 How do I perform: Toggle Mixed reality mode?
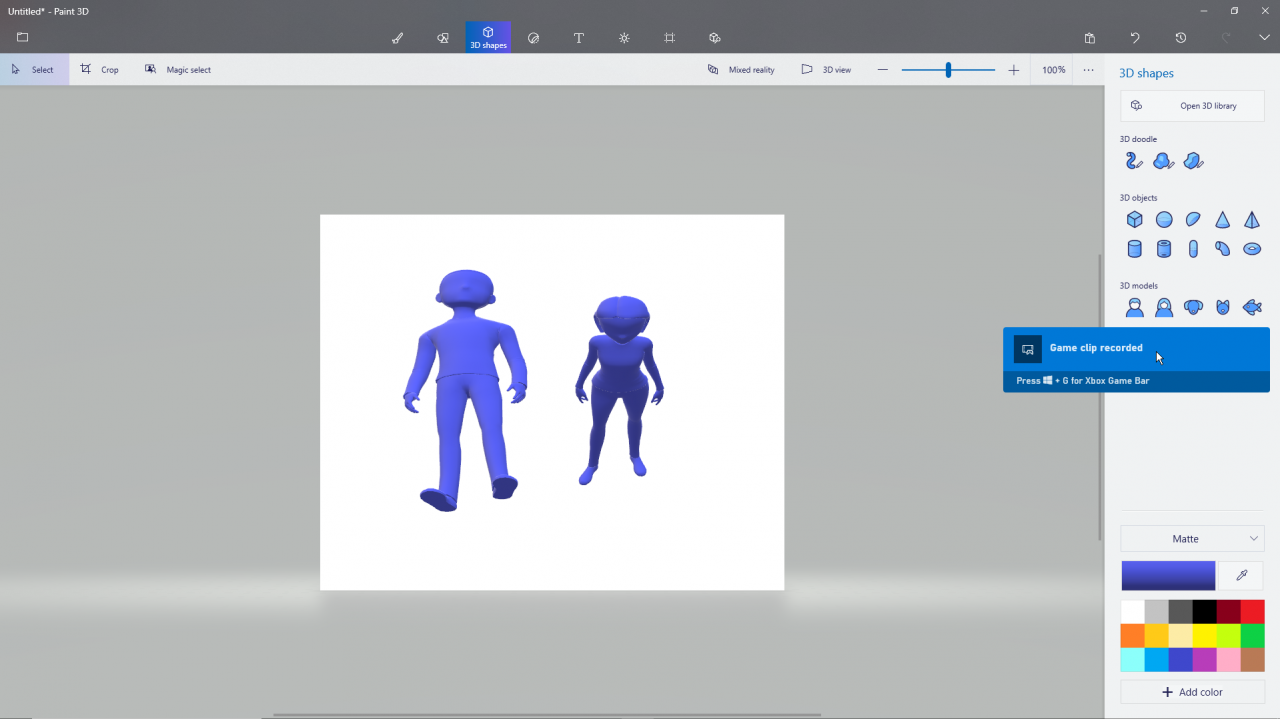click(x=741, y=70)
